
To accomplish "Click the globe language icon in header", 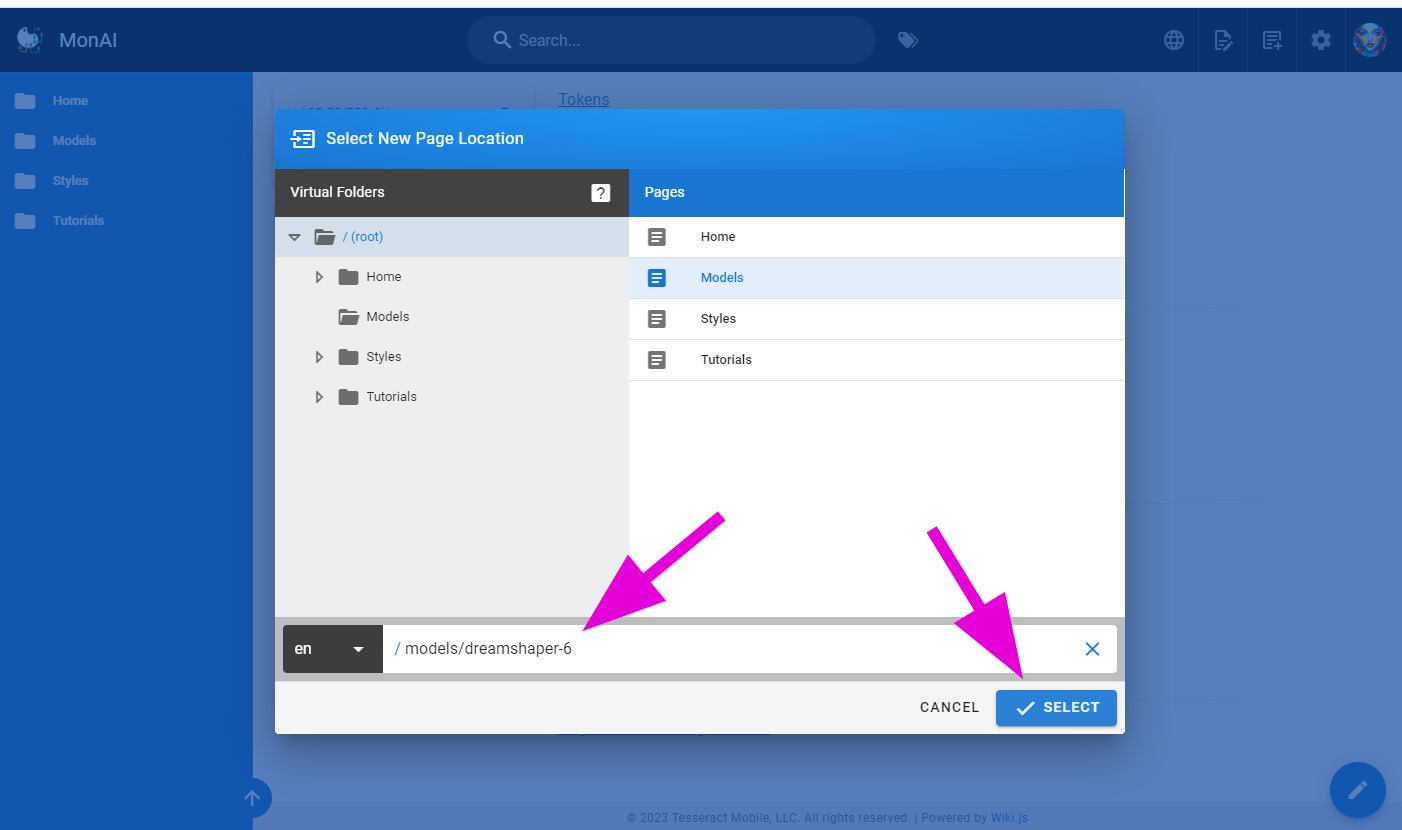I will click(x=1174, y=40).
